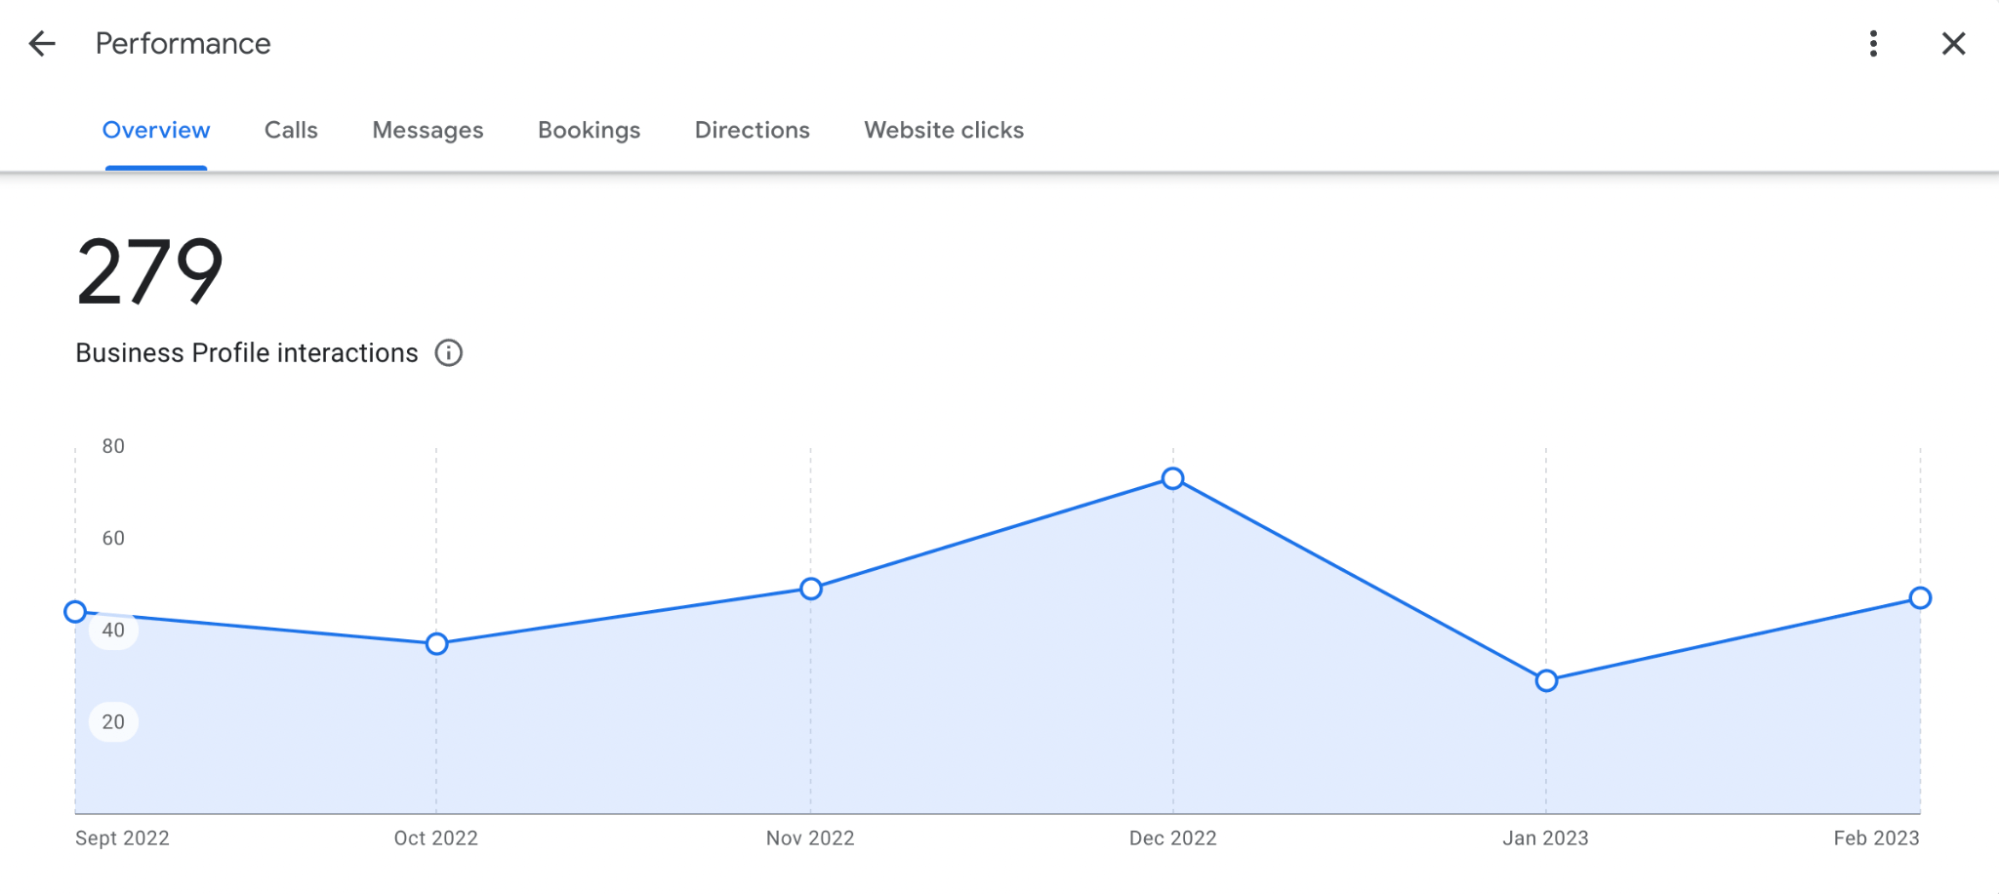The height and width of the screenshot is (895, 1999).
Task: Click the 279 interactions total
Action: point(150,270)
